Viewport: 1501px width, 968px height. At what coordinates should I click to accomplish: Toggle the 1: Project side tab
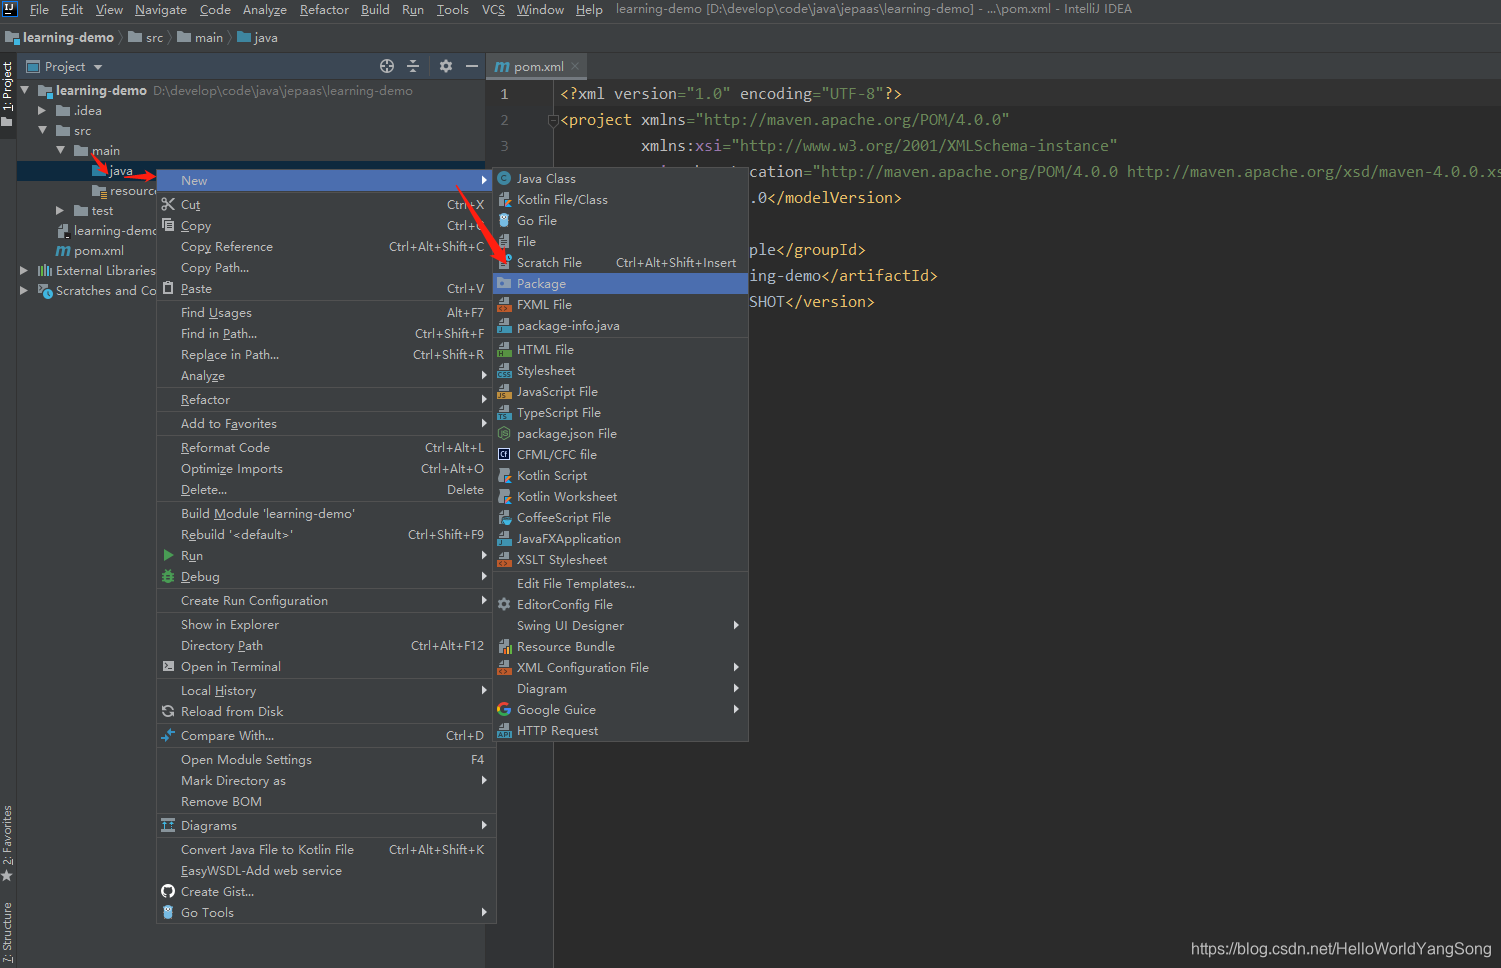pyautogui.click(x=7, y=93)
